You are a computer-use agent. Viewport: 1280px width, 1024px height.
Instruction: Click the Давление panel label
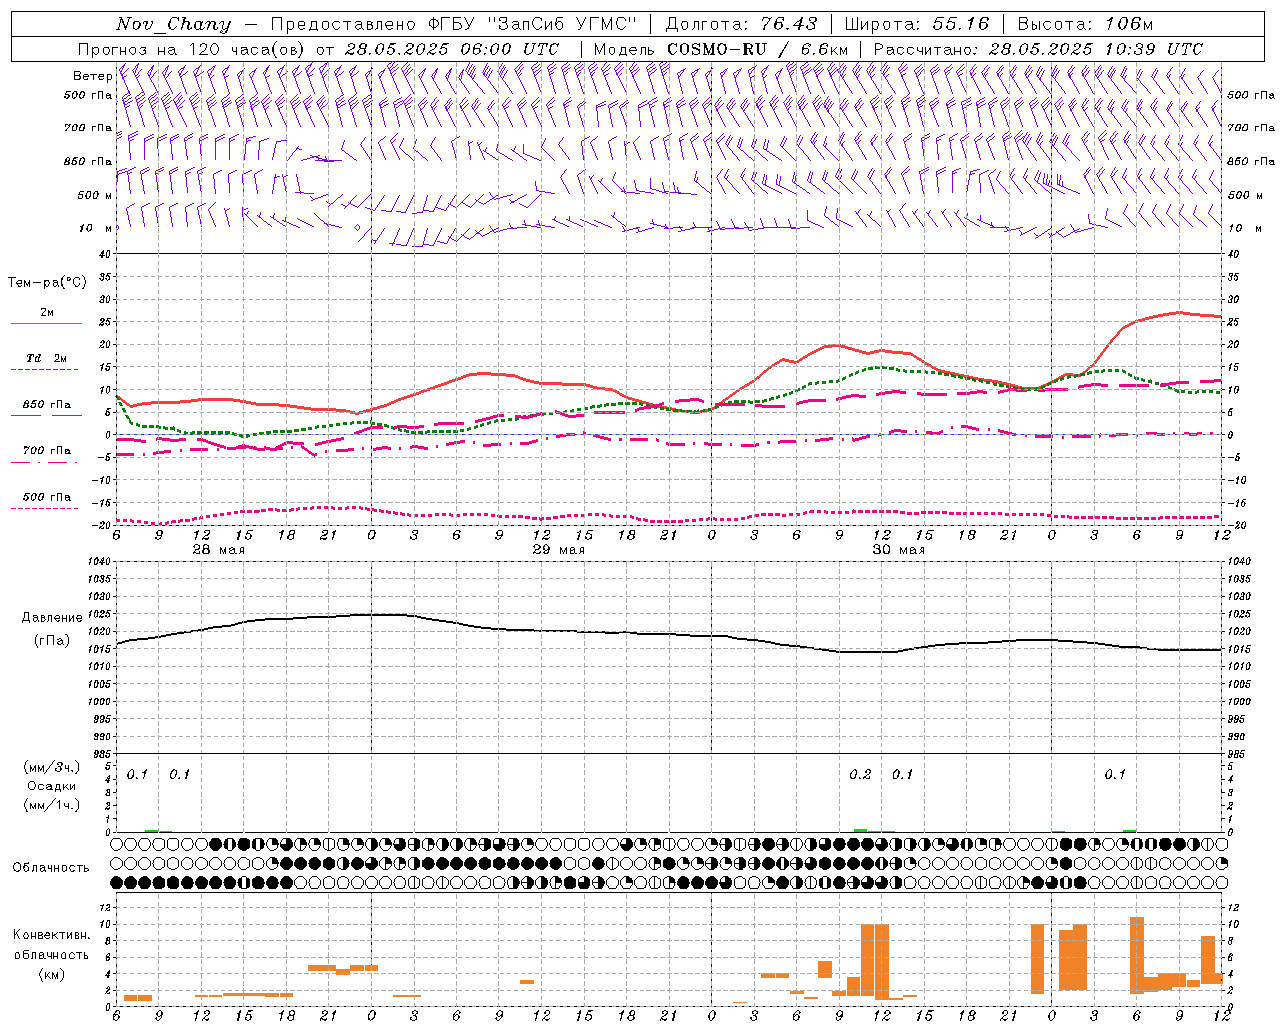coord(52,618)
